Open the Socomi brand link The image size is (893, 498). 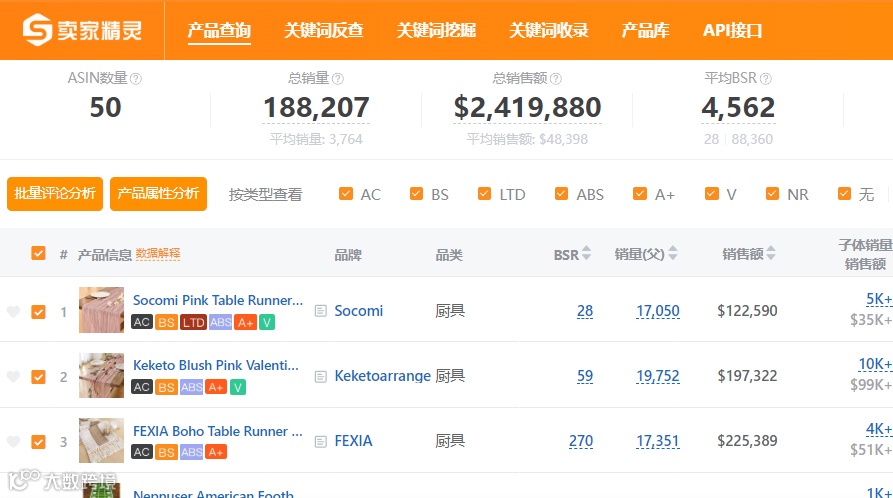pos(358,311)
